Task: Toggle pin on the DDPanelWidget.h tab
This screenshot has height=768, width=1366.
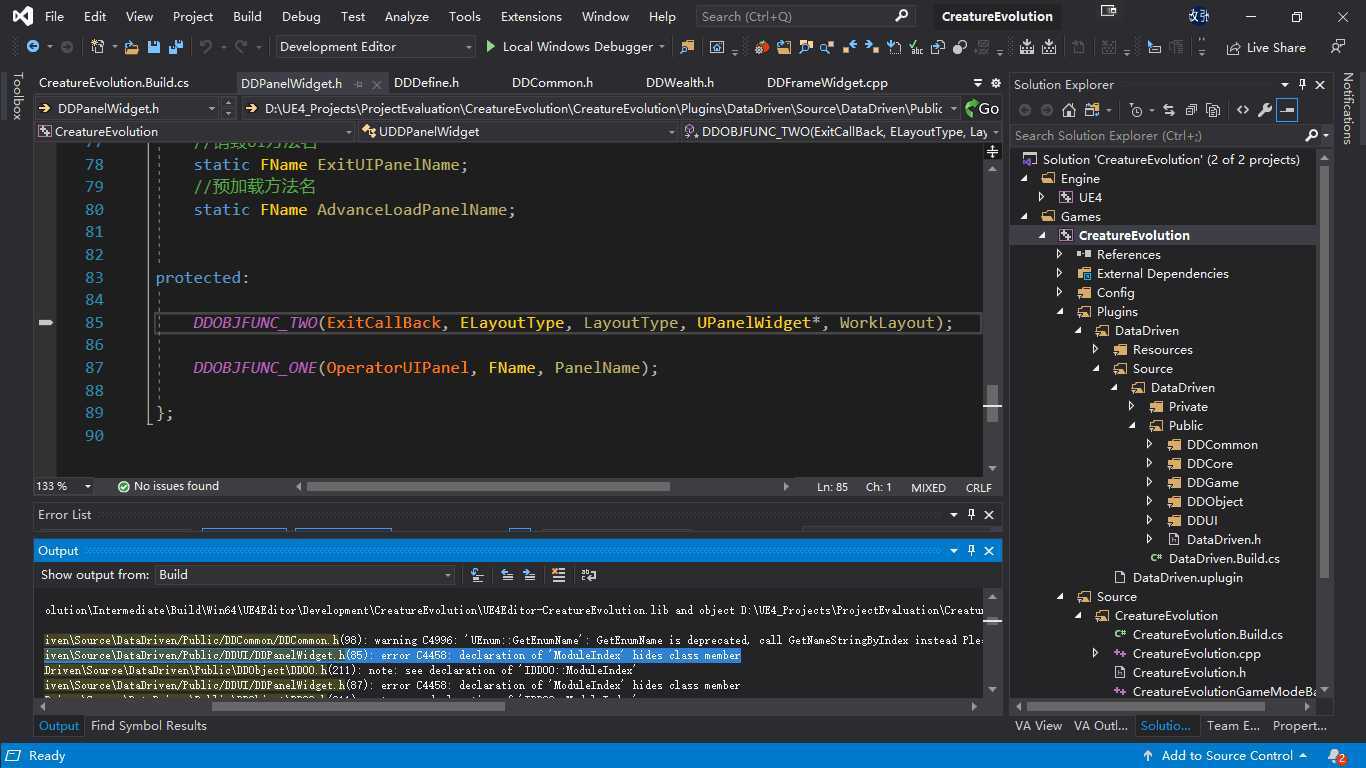Action: coord(357,84)
